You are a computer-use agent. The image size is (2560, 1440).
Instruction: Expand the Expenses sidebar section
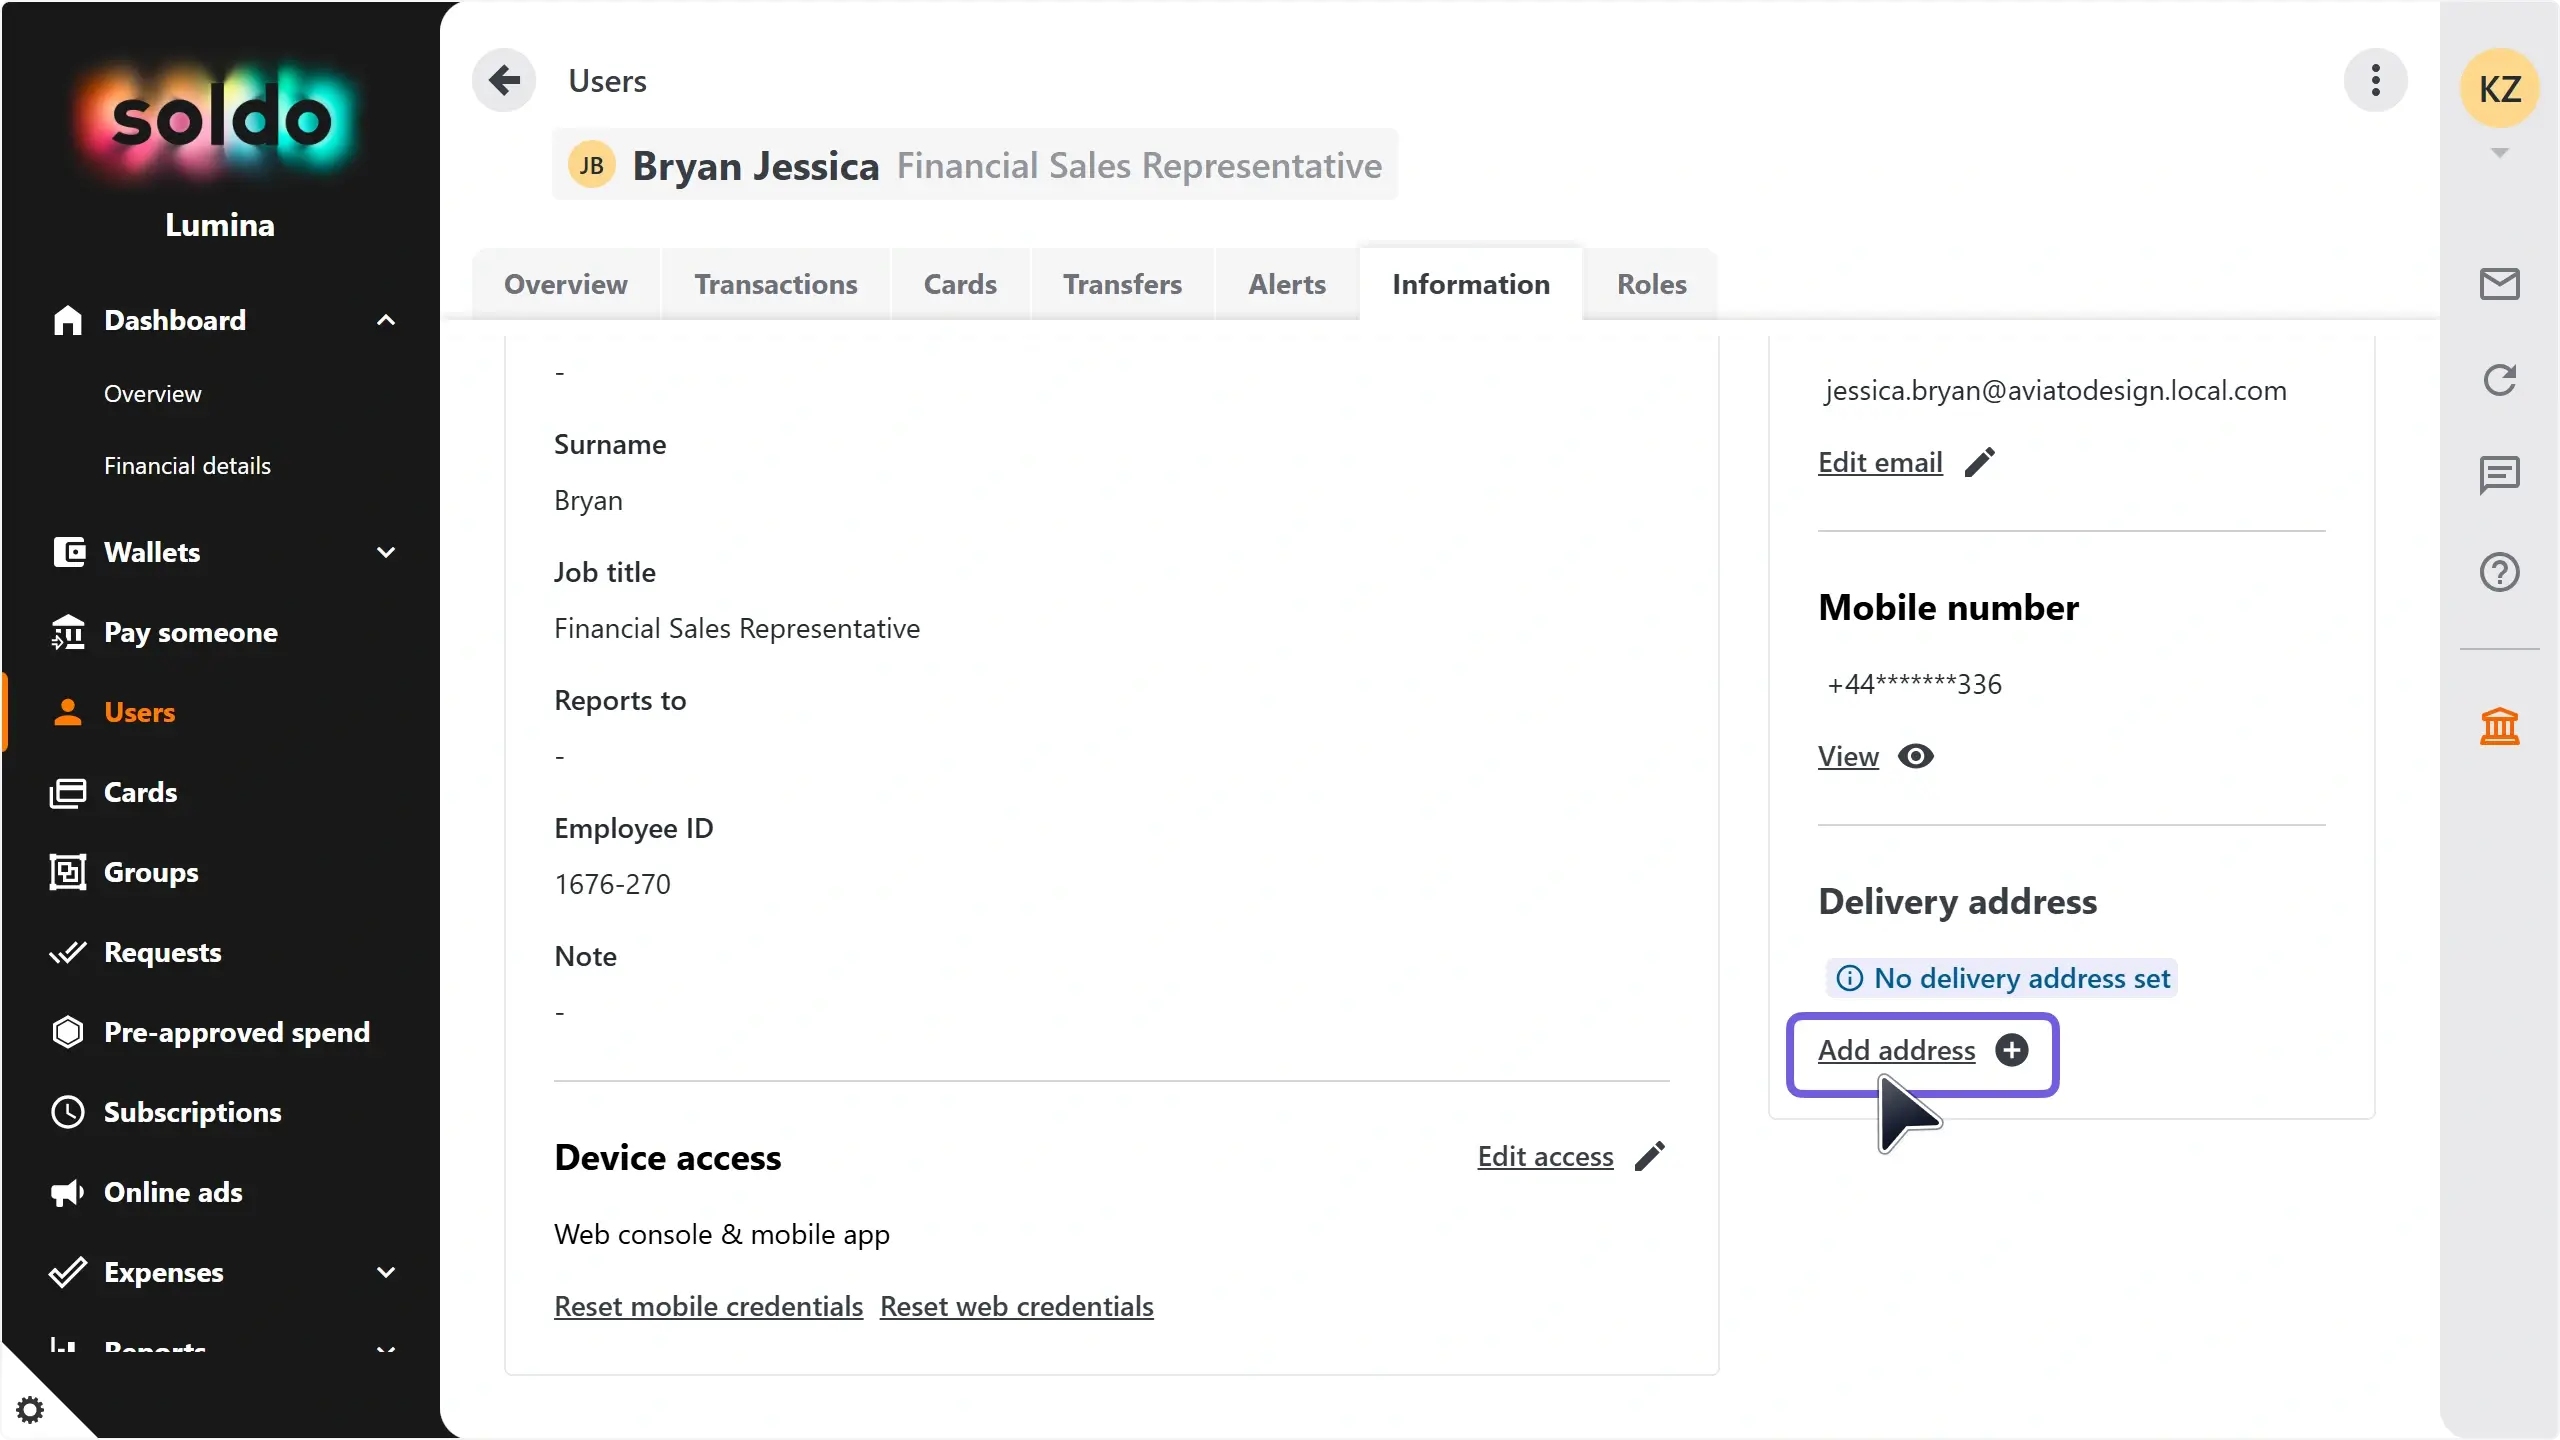click(385, 1272)
